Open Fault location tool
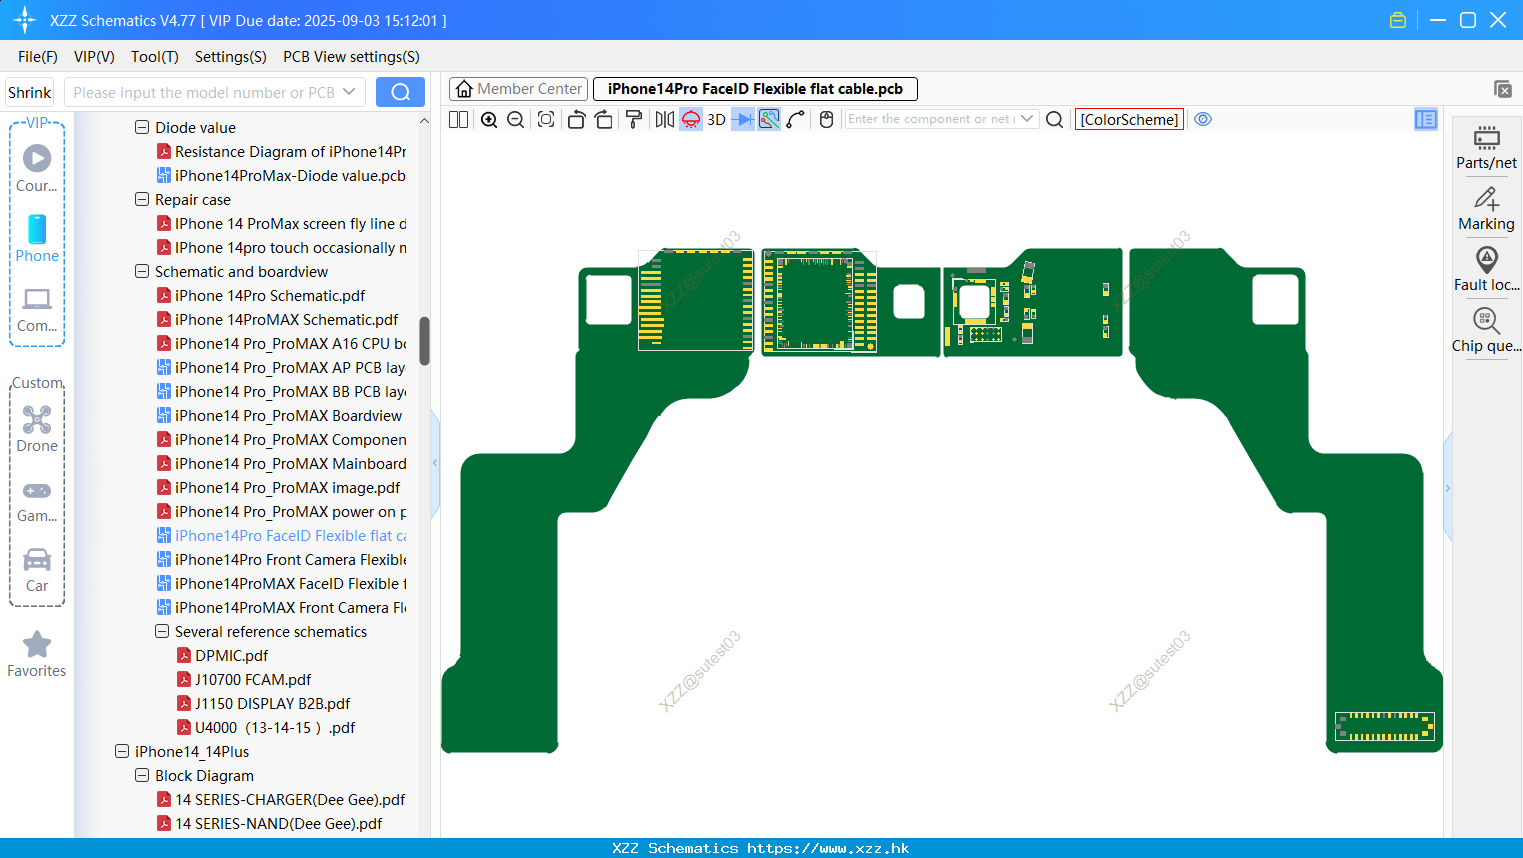 click(1486, 269)
